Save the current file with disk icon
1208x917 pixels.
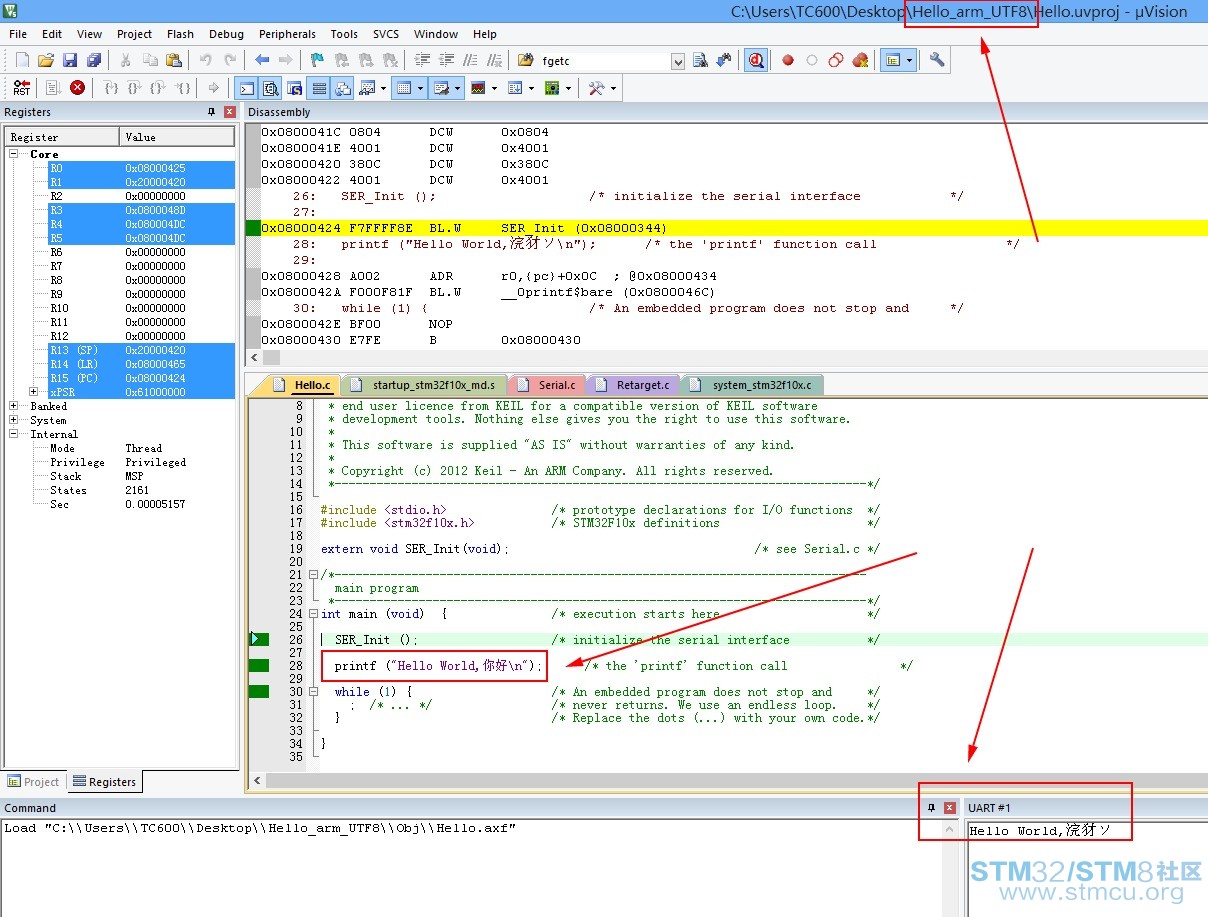70,60
